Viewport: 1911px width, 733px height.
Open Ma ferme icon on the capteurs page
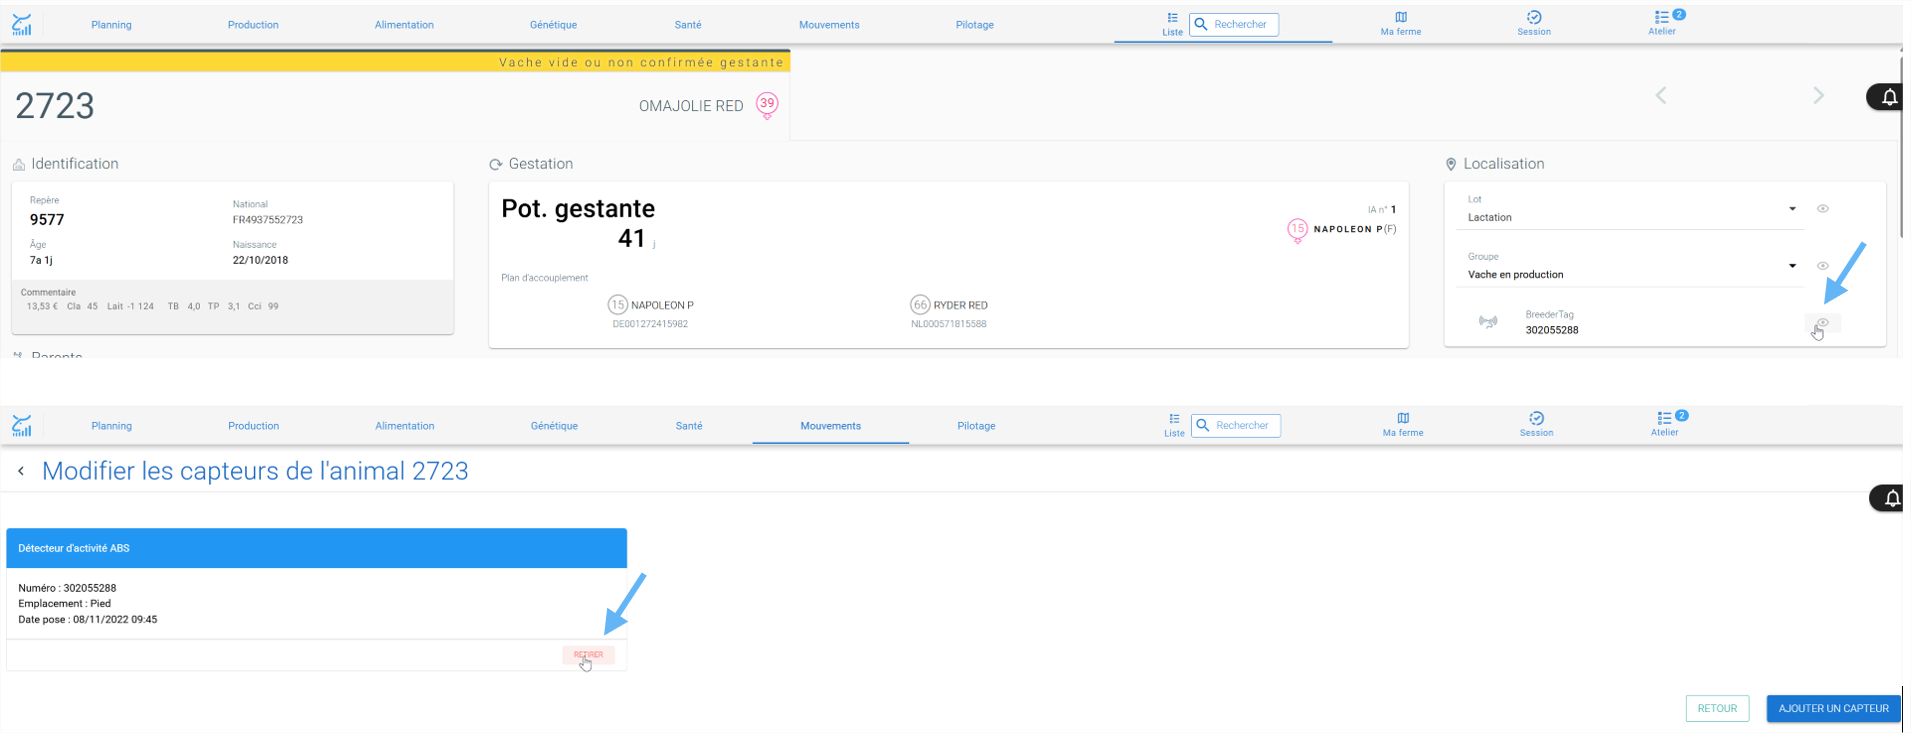coord(1403,425)
